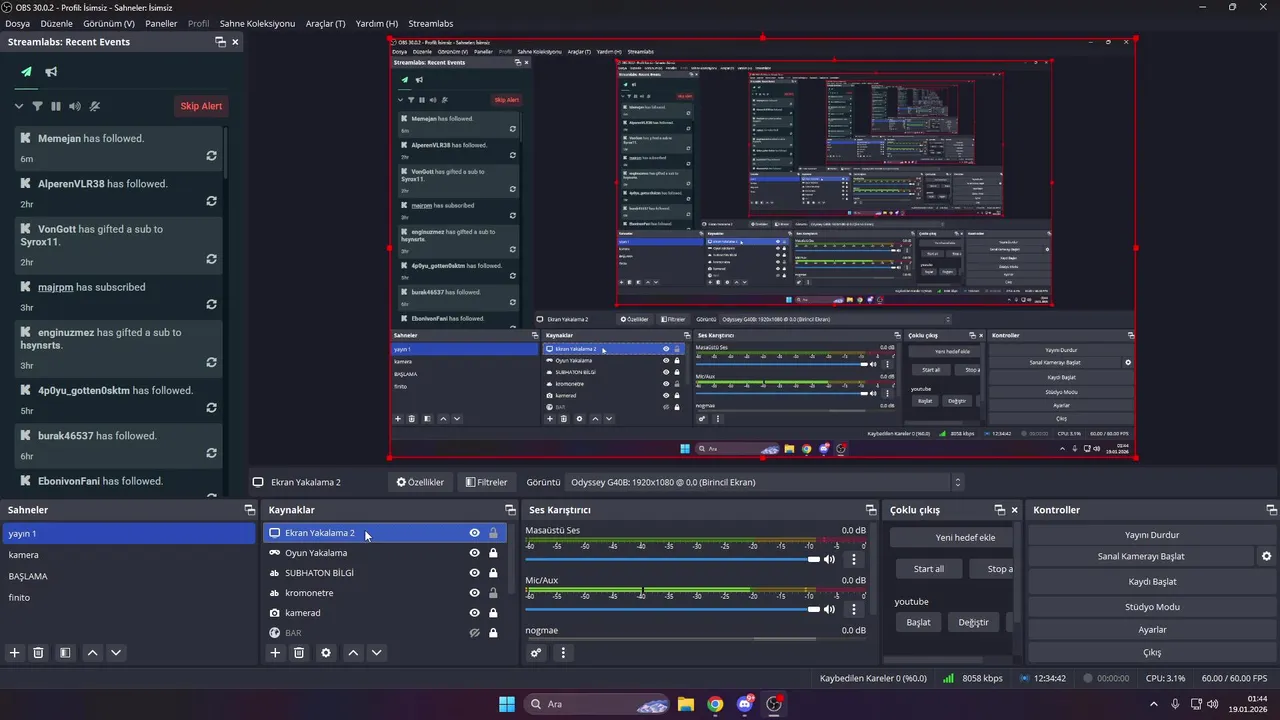Replay the AlperenVLR38 follow alert
1280x720 pixels.
[x=211, y=201]
